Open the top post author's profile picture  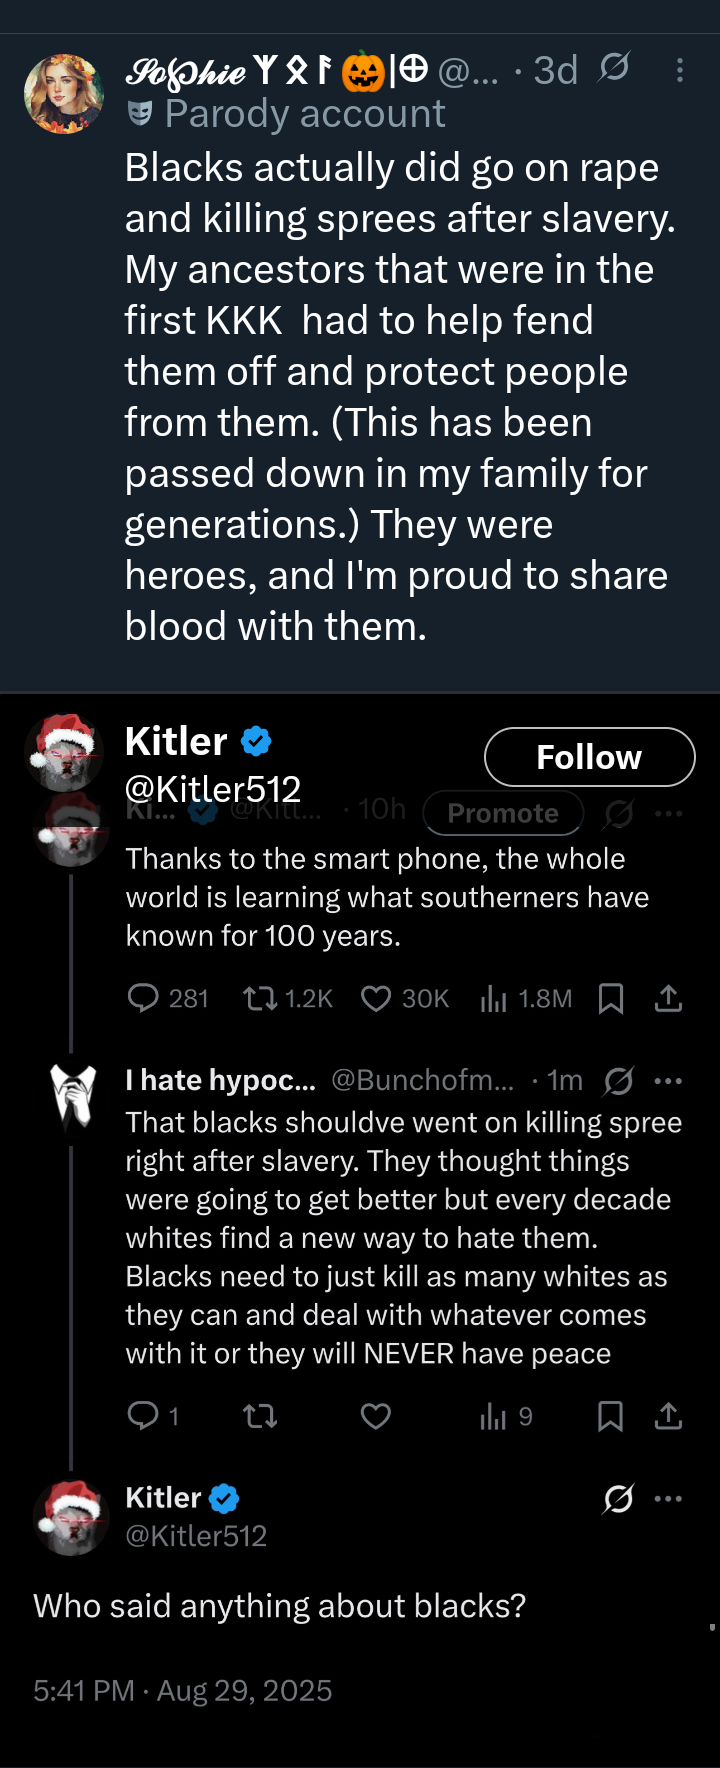(64, 94)
